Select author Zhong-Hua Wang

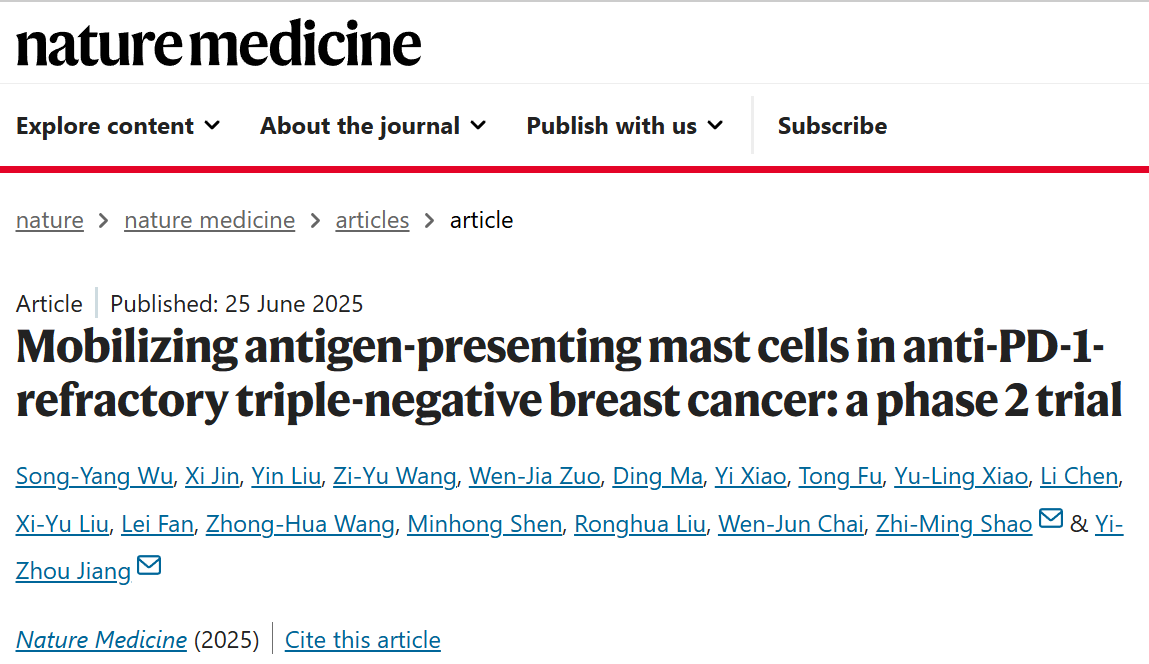coord(300,524)
